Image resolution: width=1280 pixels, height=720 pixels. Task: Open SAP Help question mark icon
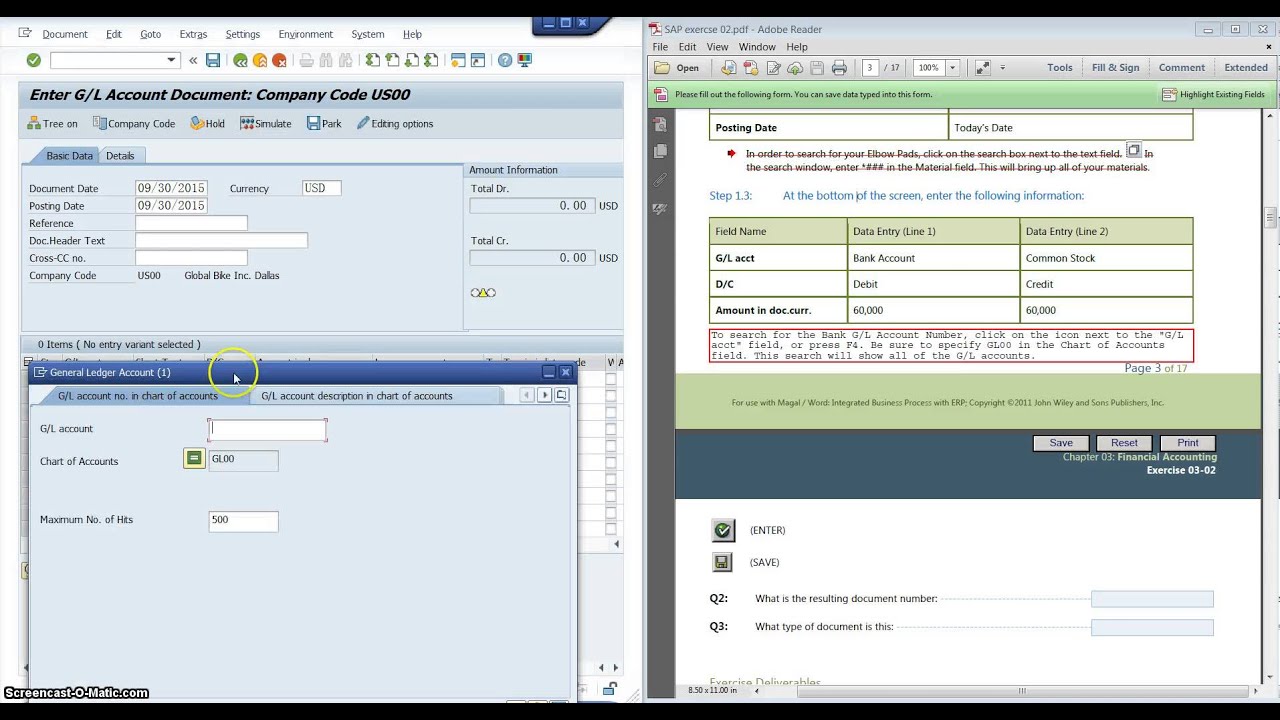coord(505,61)
